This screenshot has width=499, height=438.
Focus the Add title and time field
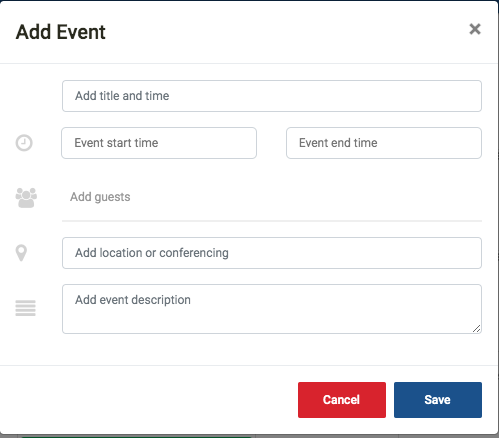point(272,96)
